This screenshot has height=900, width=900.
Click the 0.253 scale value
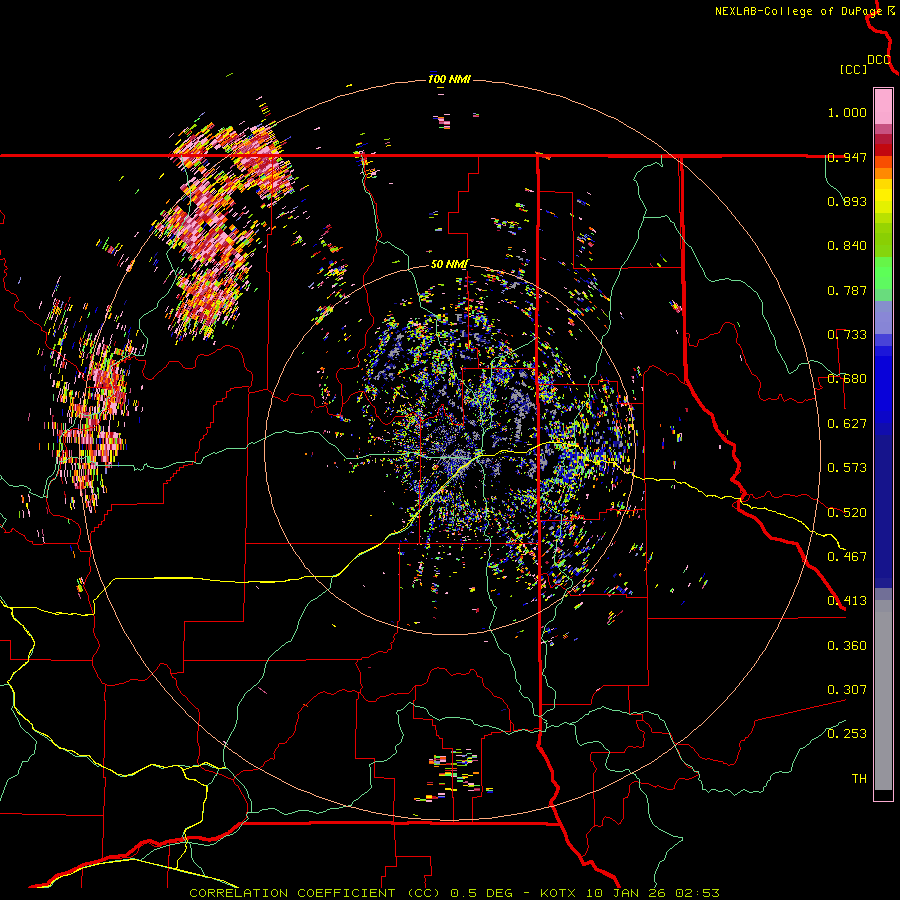[x=847, y=734]
